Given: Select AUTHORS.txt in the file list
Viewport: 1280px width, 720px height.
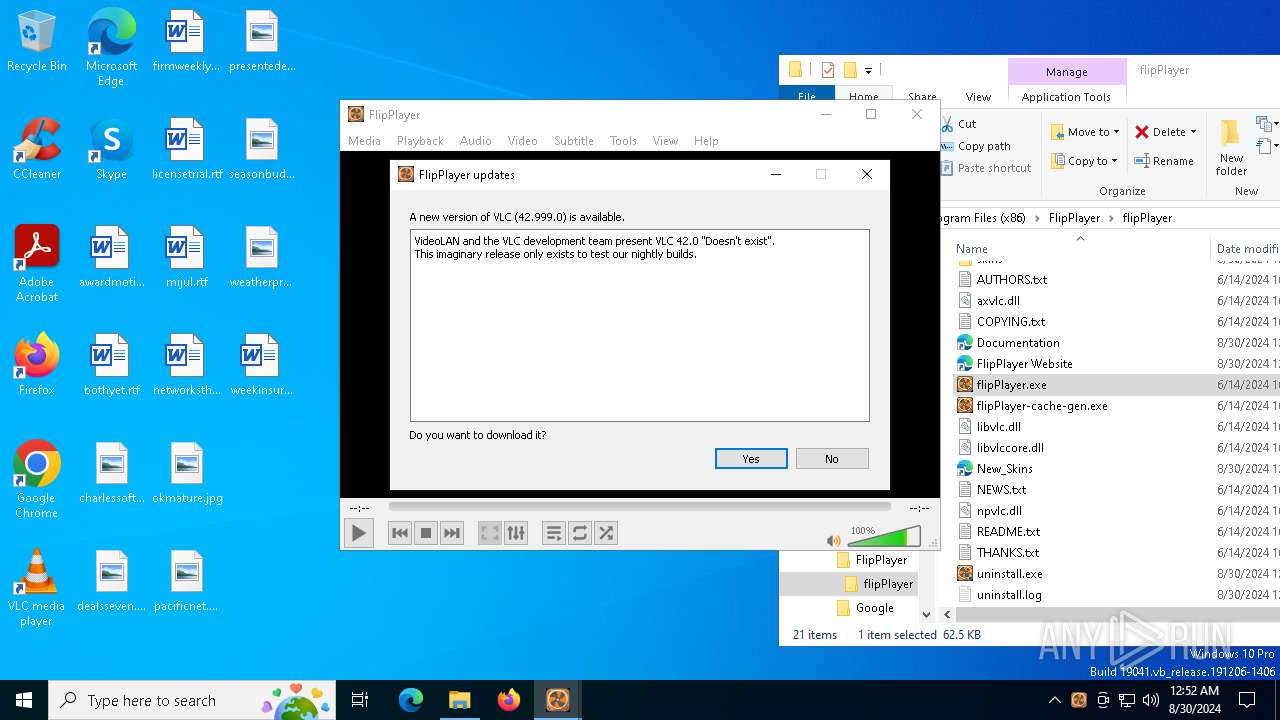Looking at the screenshot, I should 1012,280.
